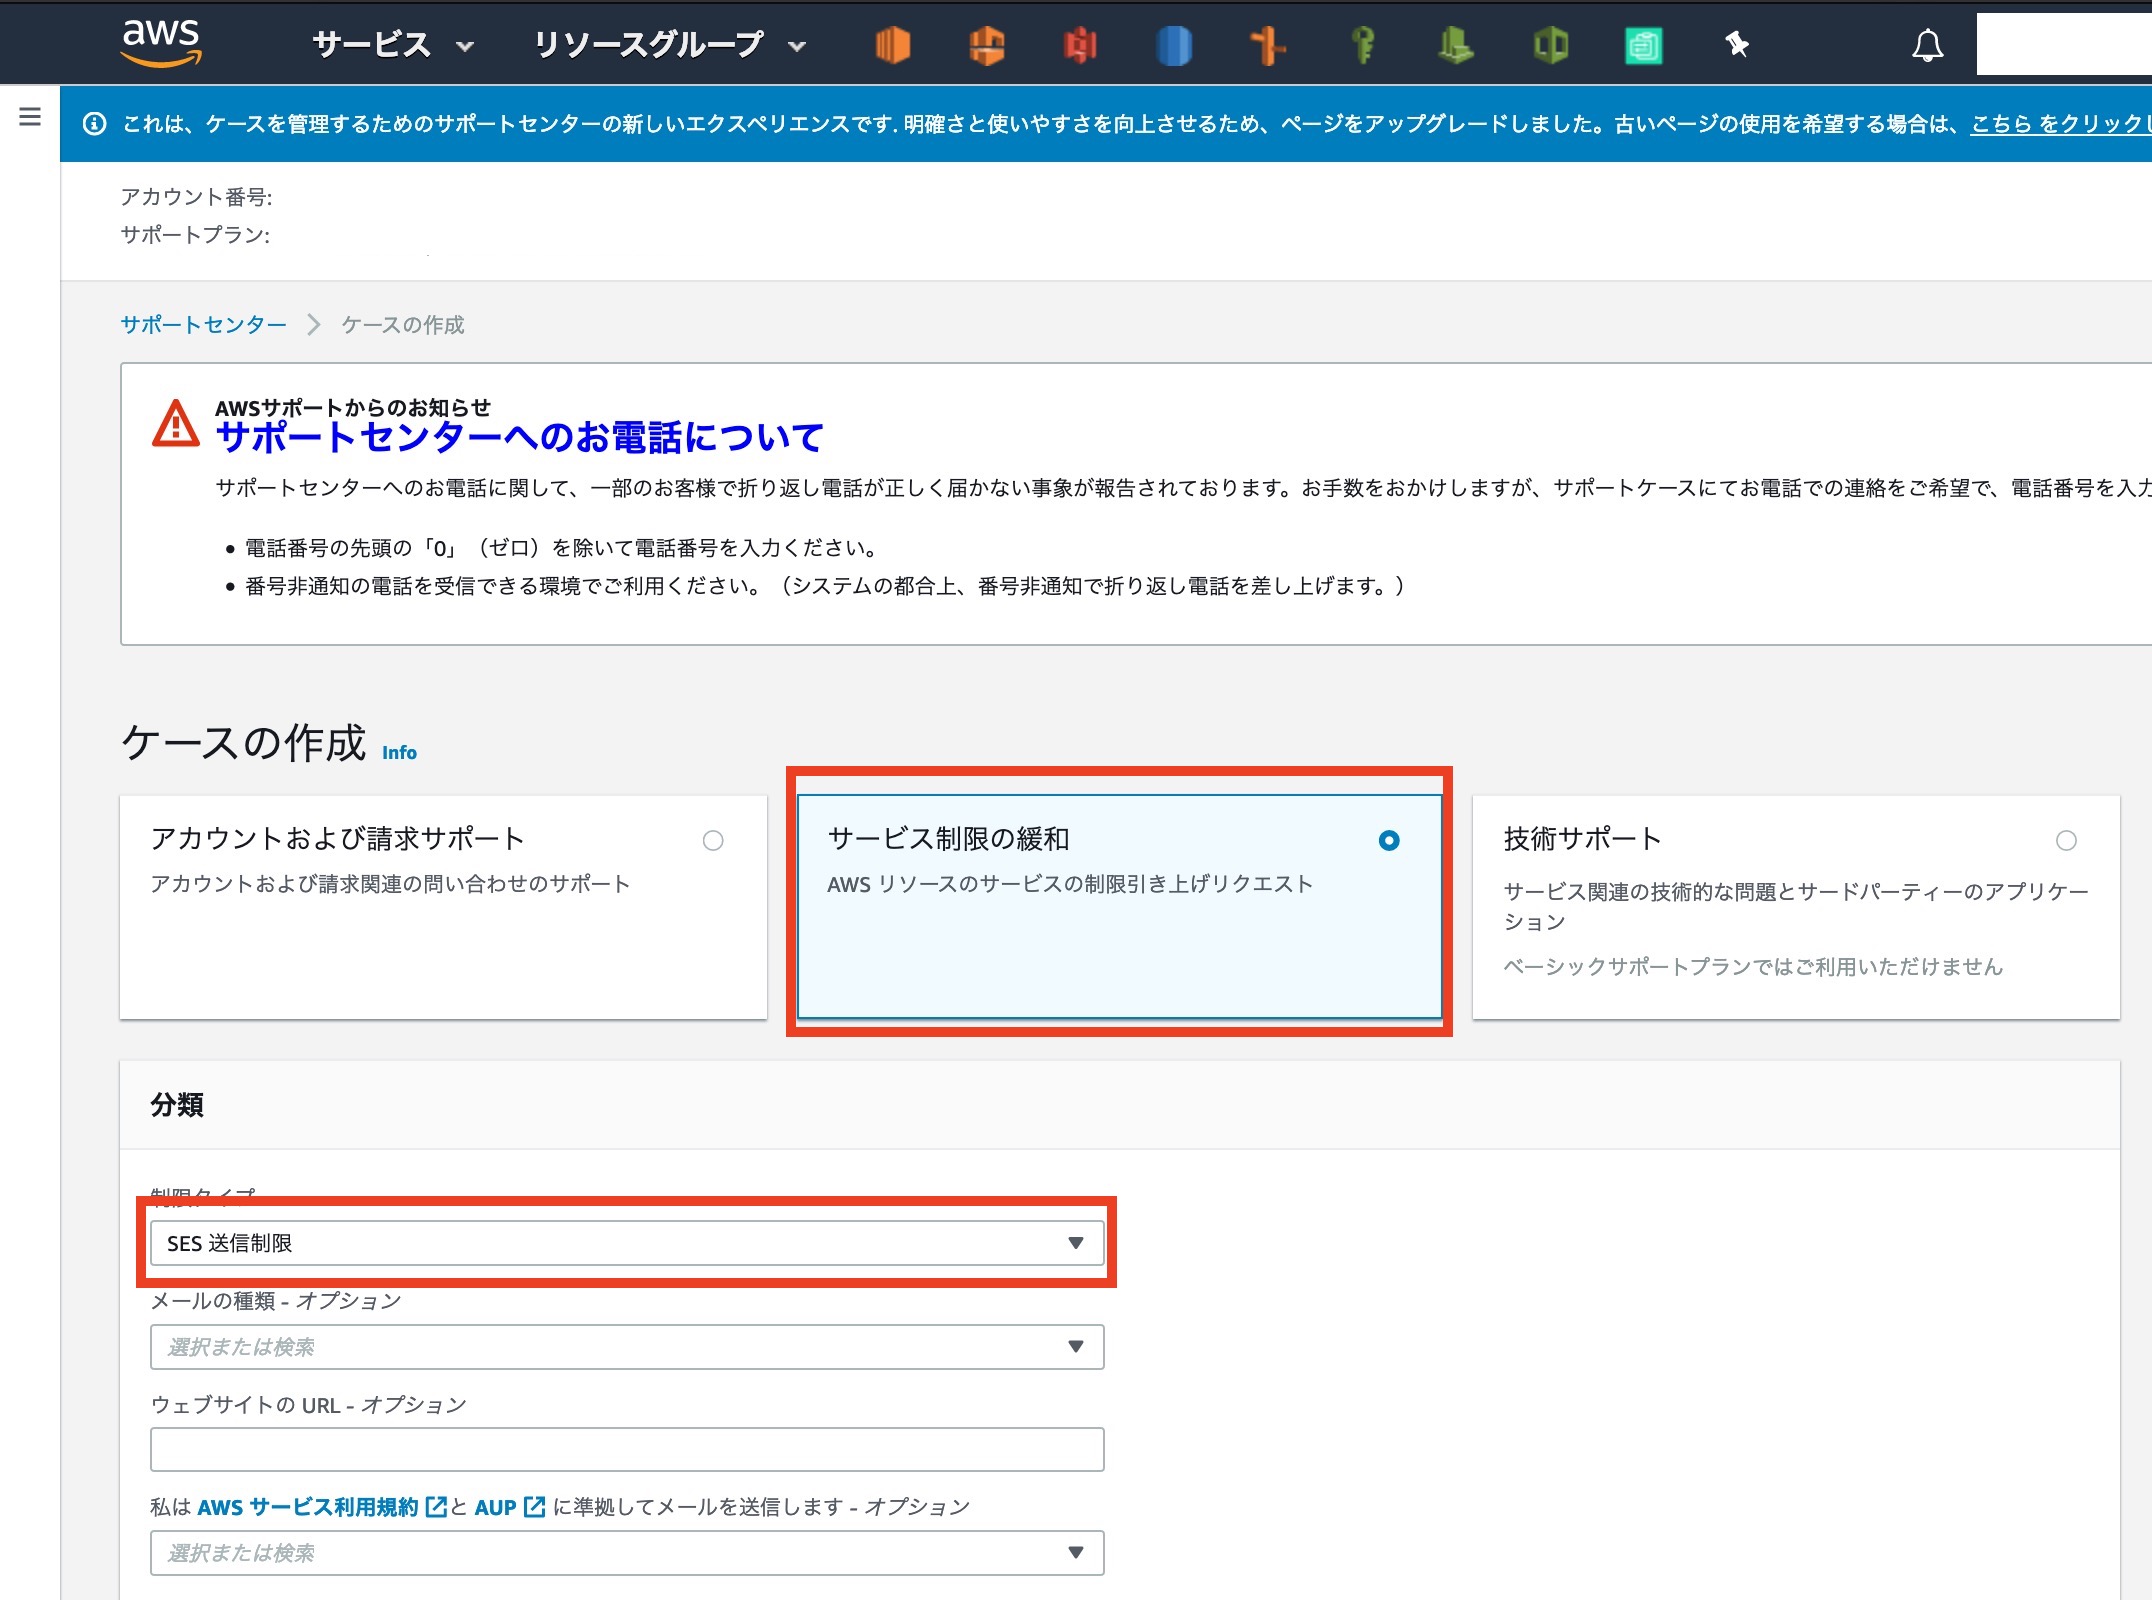
Task: Expand the メールの種類 dropdown
Action: click(627, 1347)
